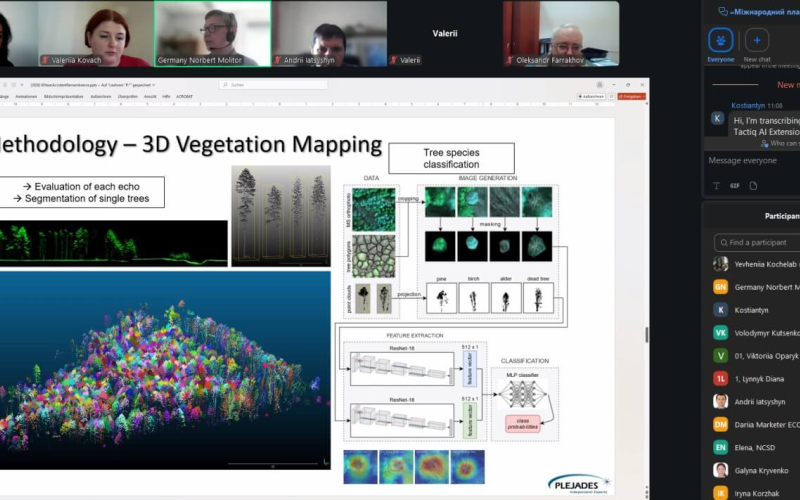Image resolution: width=800 pixels, height=500 pixels.
Task: Open the GIF picker in chat
Action: click(x=735, y=186)
